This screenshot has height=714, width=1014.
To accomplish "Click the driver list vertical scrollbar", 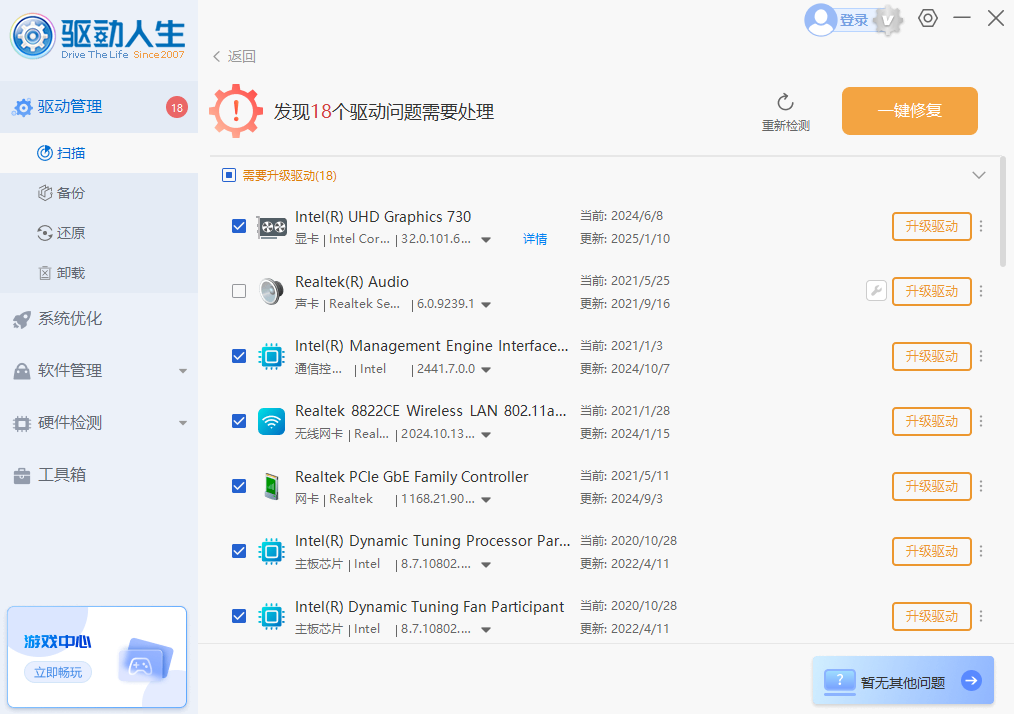I will point(1003,211).
